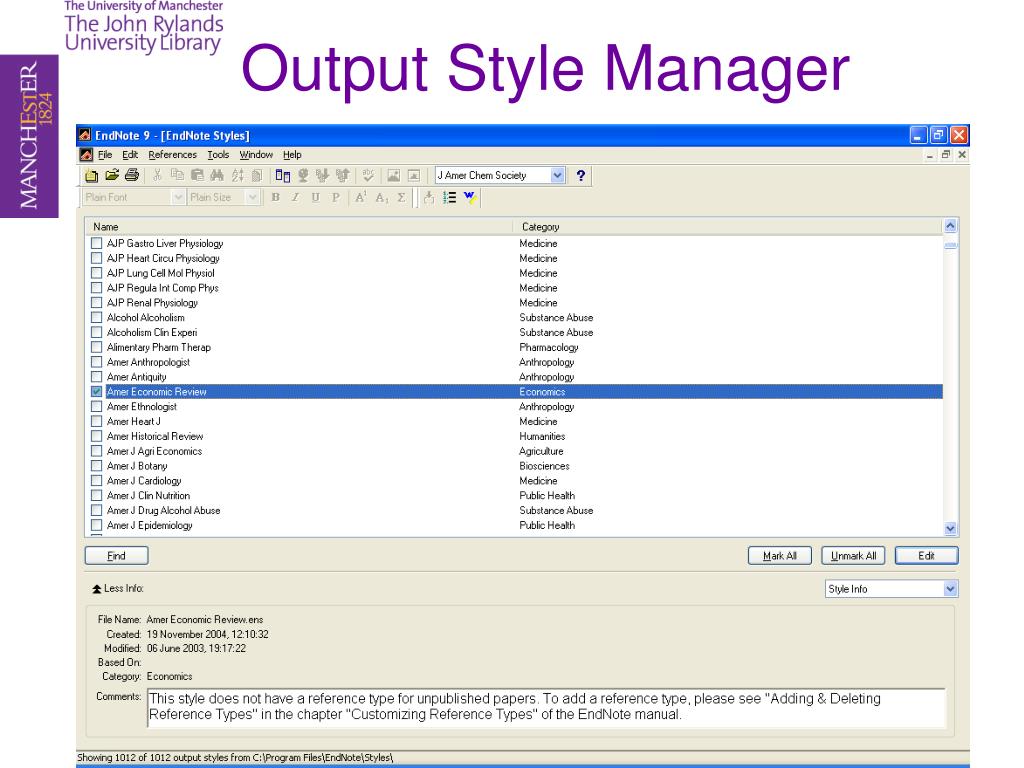Viewport: 1024px width, 768px height.
Task: Click the Print icon in toolbar
Action: point(132,175)
